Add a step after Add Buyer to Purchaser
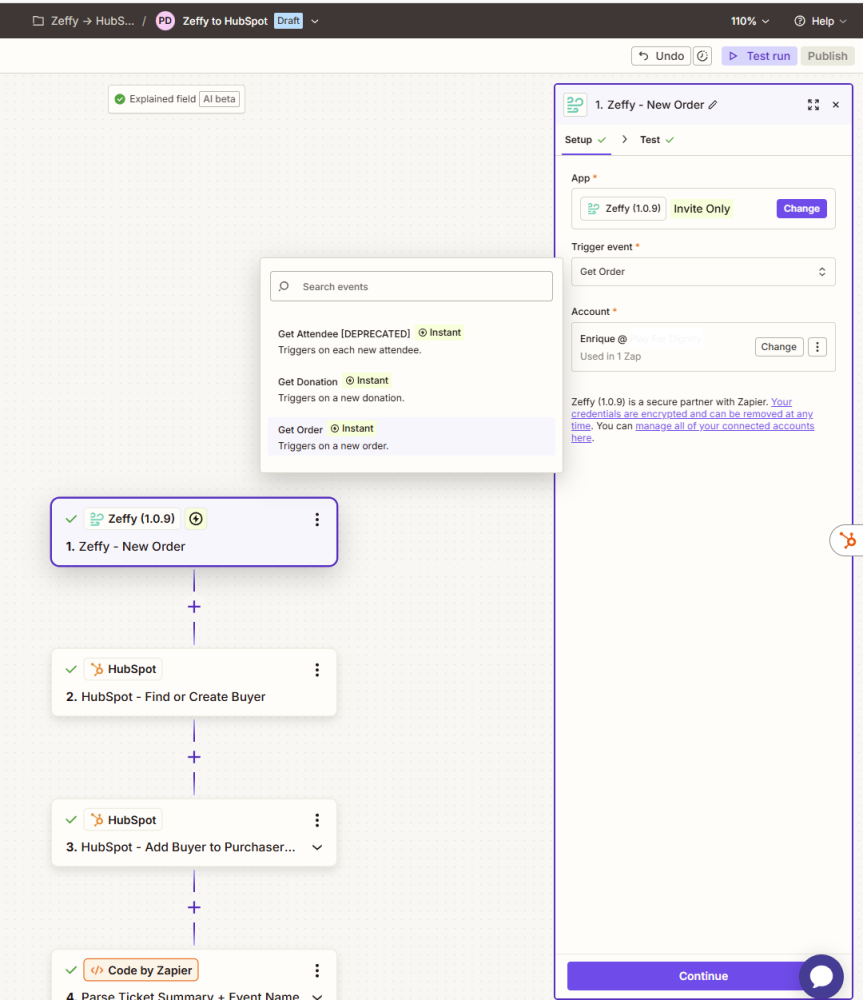Screen dimensions: 863x1000 194,908
